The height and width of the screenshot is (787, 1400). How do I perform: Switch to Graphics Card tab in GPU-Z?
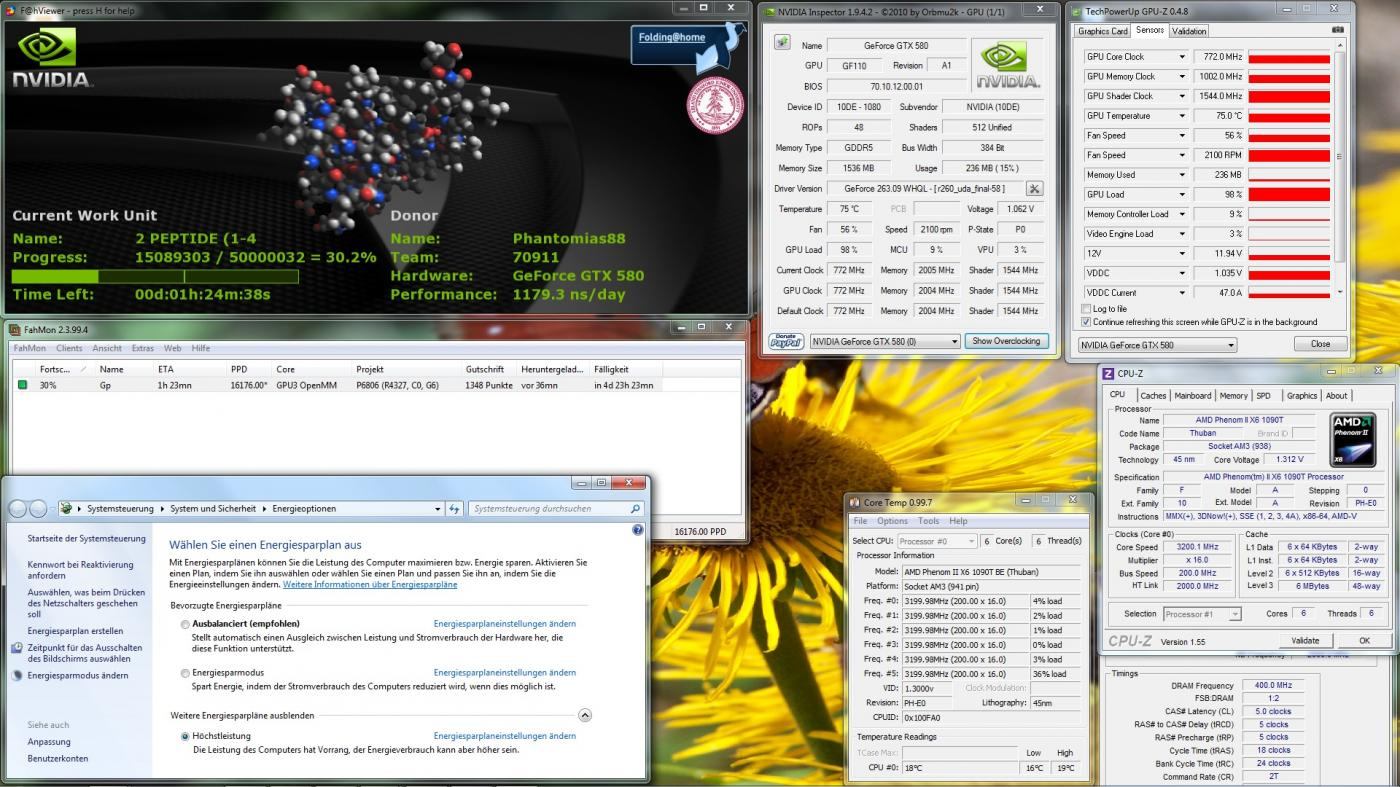coord(1103,31)
